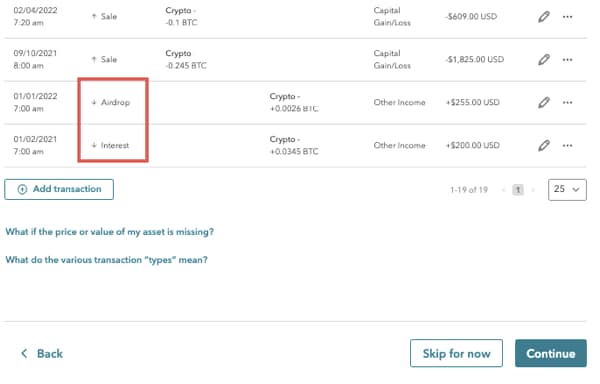Edit the 09/10/2021 Sale transaction pencil icon
600x384 pixels.
tap(544, 60)
